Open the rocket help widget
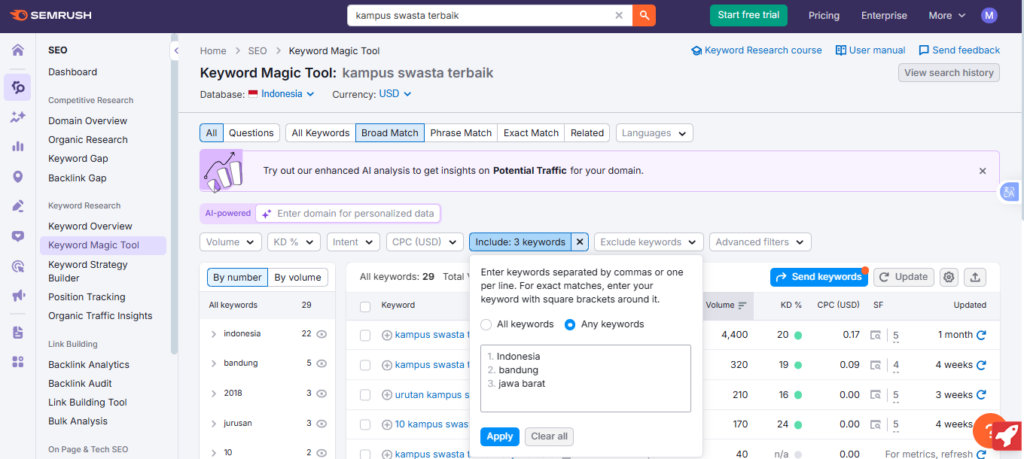The width and height of the screenshot is (1024, 459). (1006, 434)
